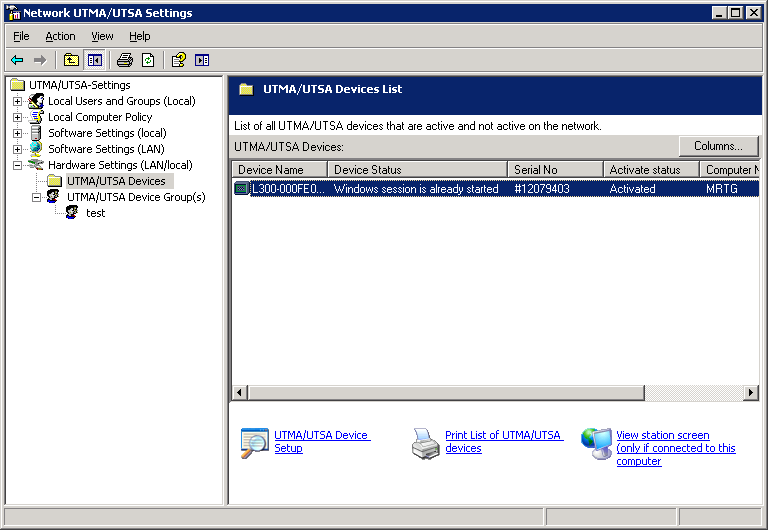Click the UTMA/UTSA-Settings root folder icon
Screen dimensions: 768x530
point(18,85)
